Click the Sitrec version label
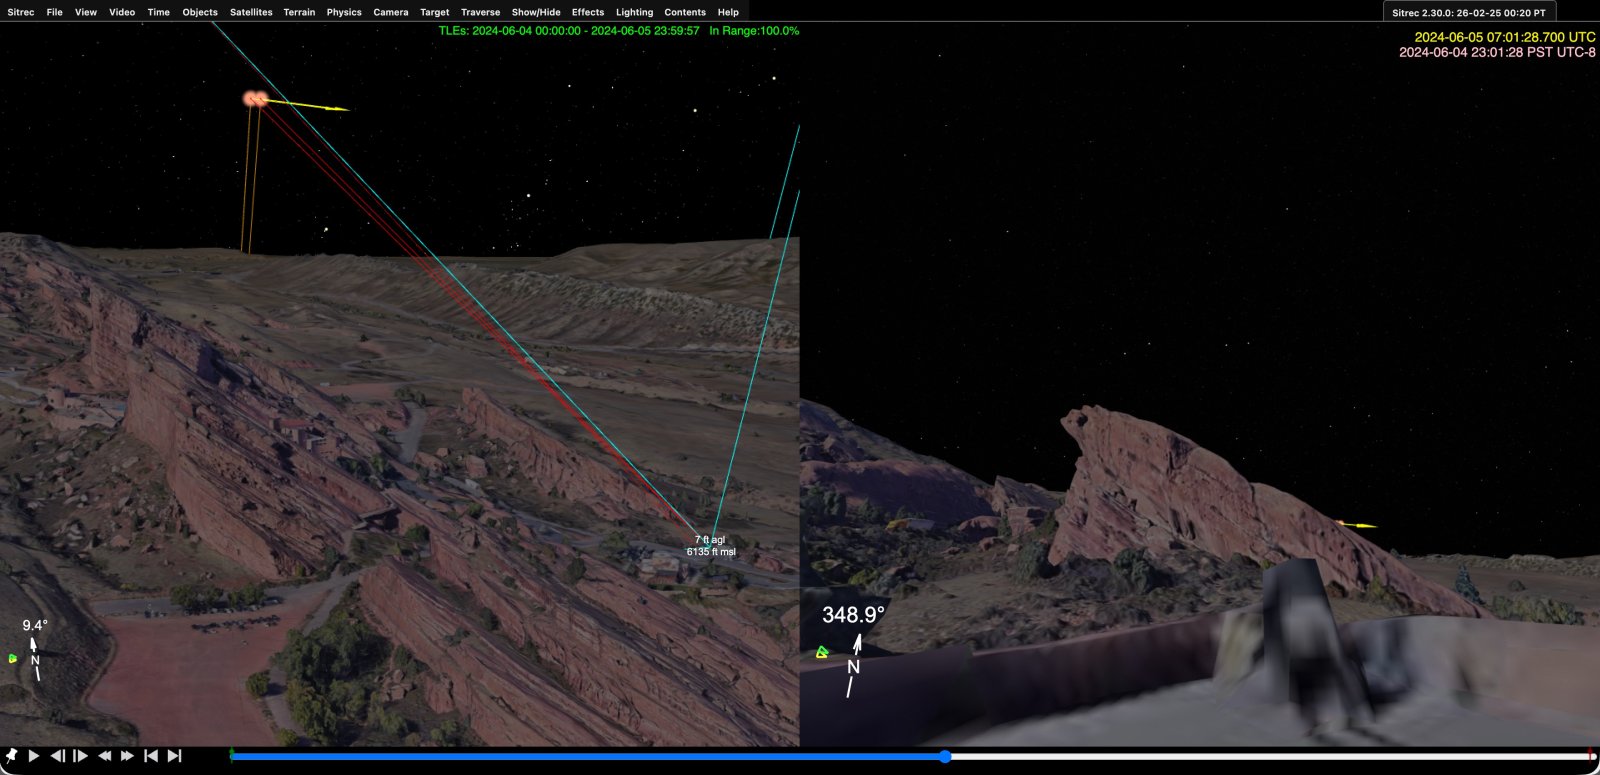 point(1468,13)
